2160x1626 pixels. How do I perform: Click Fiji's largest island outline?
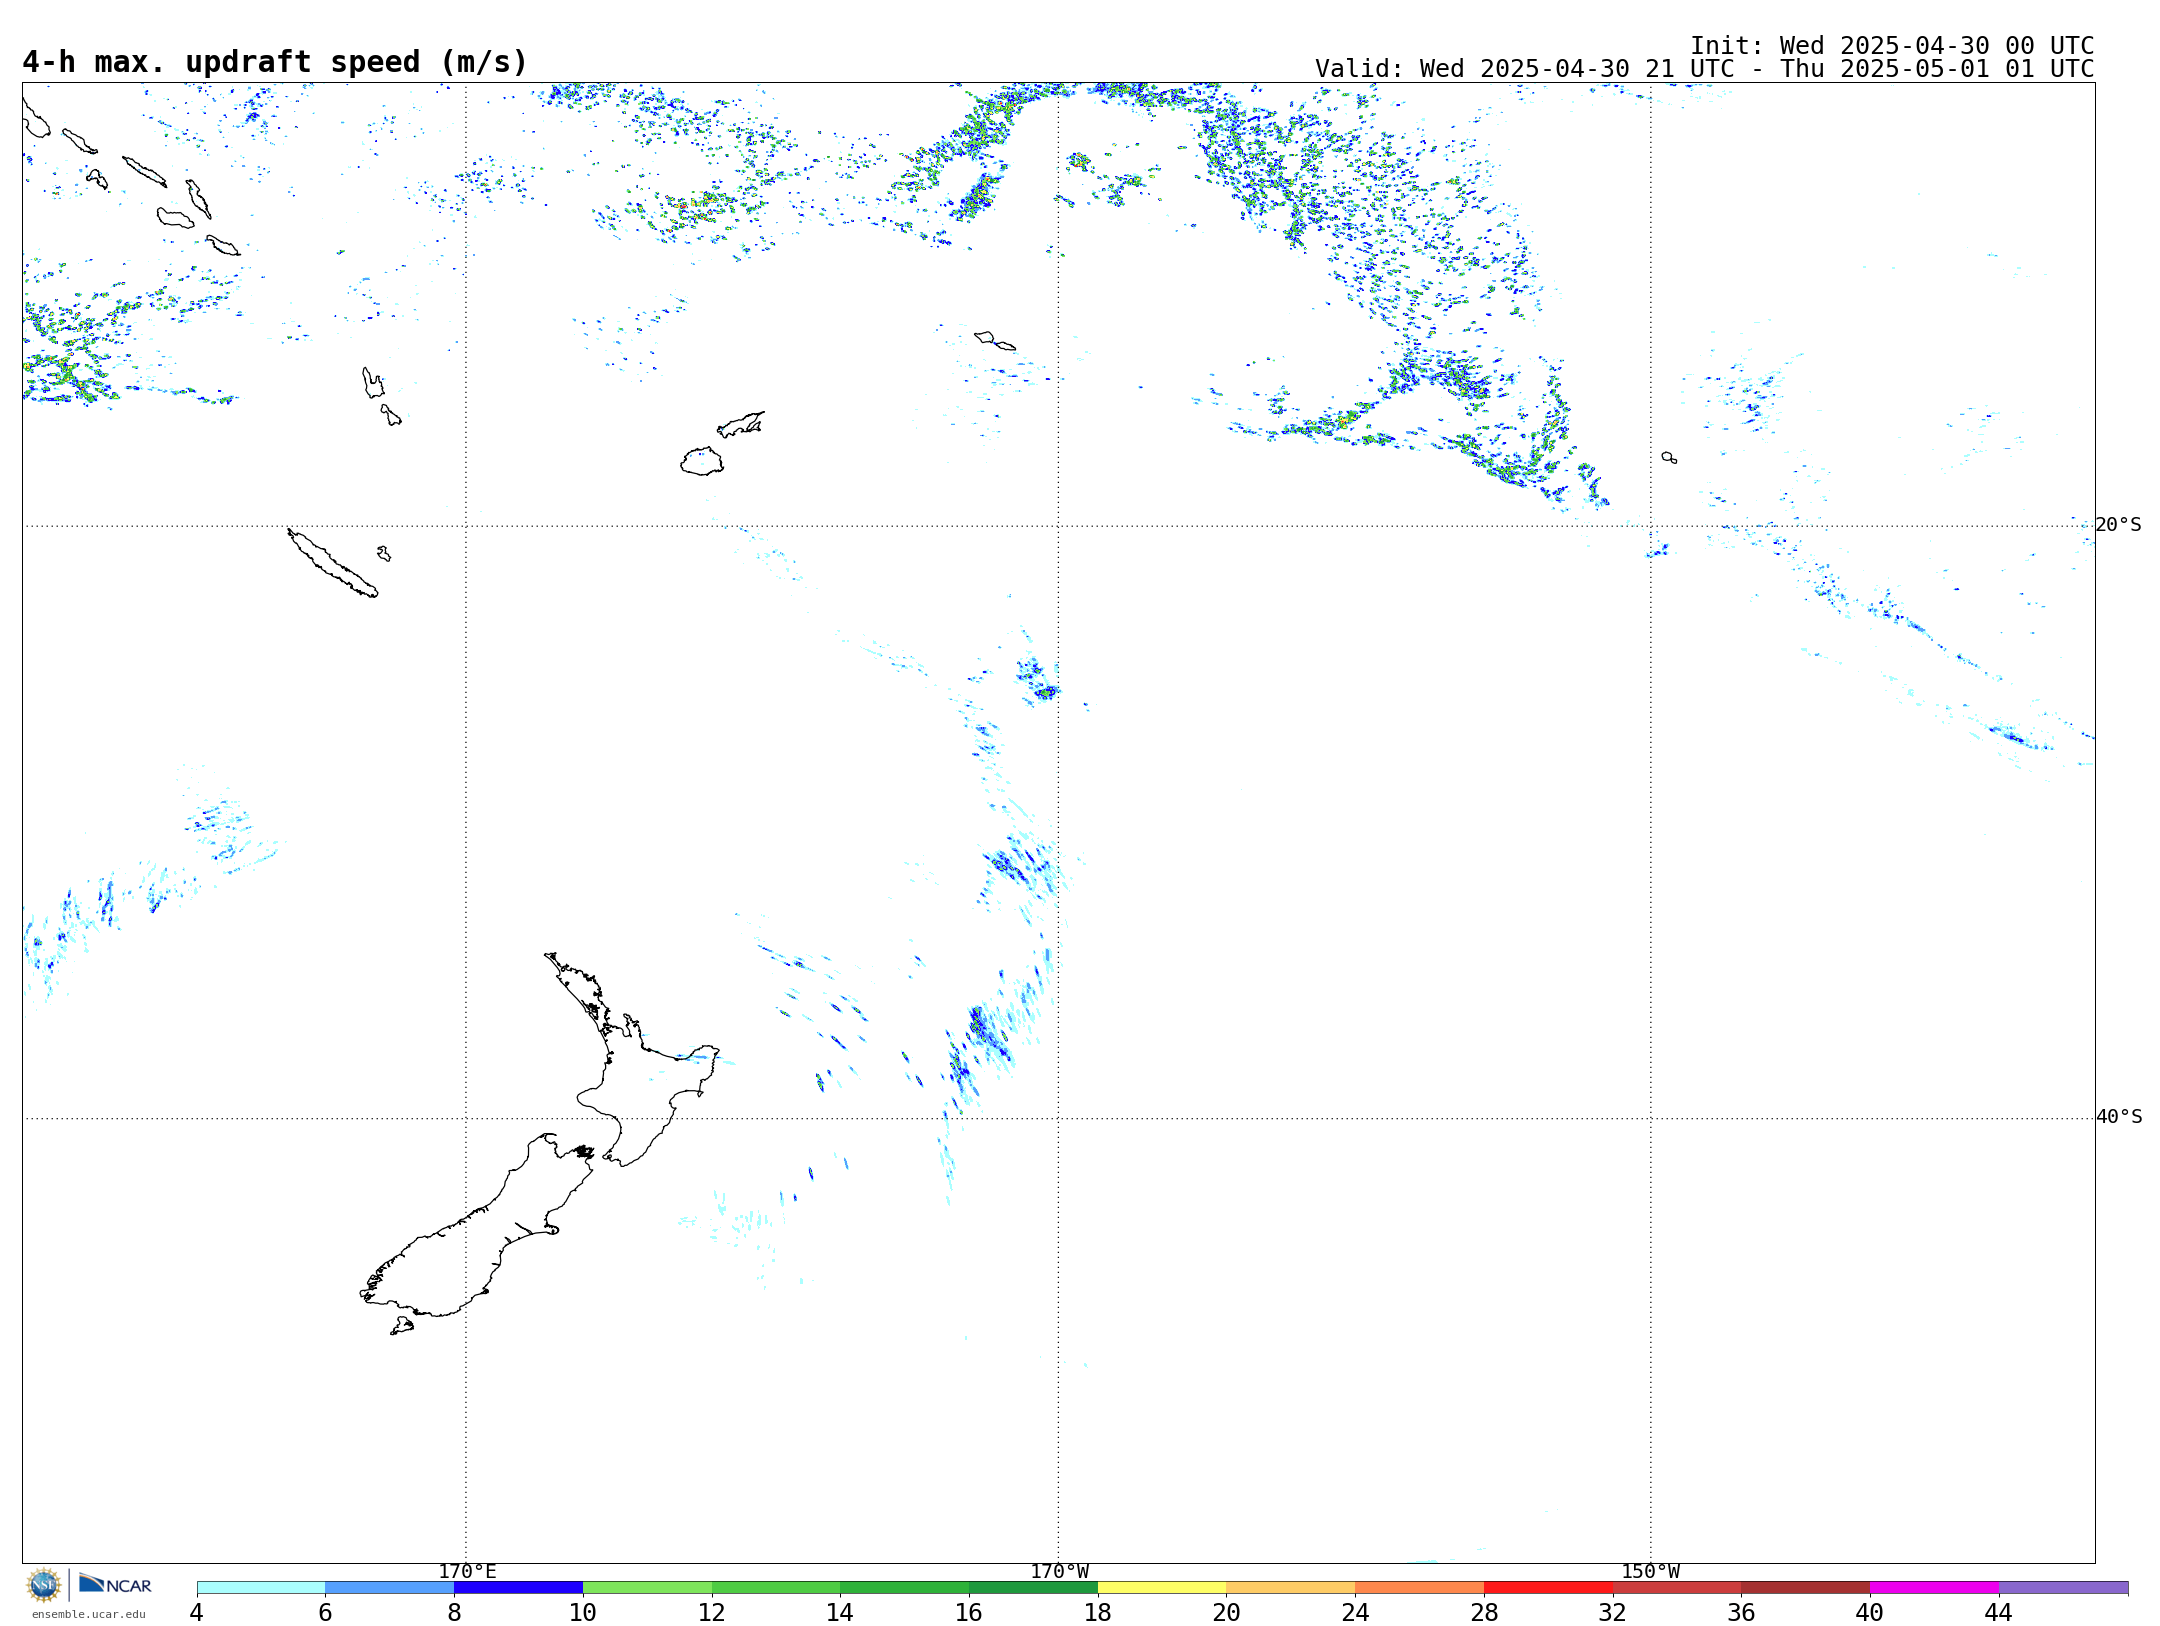tap(702, 461)
